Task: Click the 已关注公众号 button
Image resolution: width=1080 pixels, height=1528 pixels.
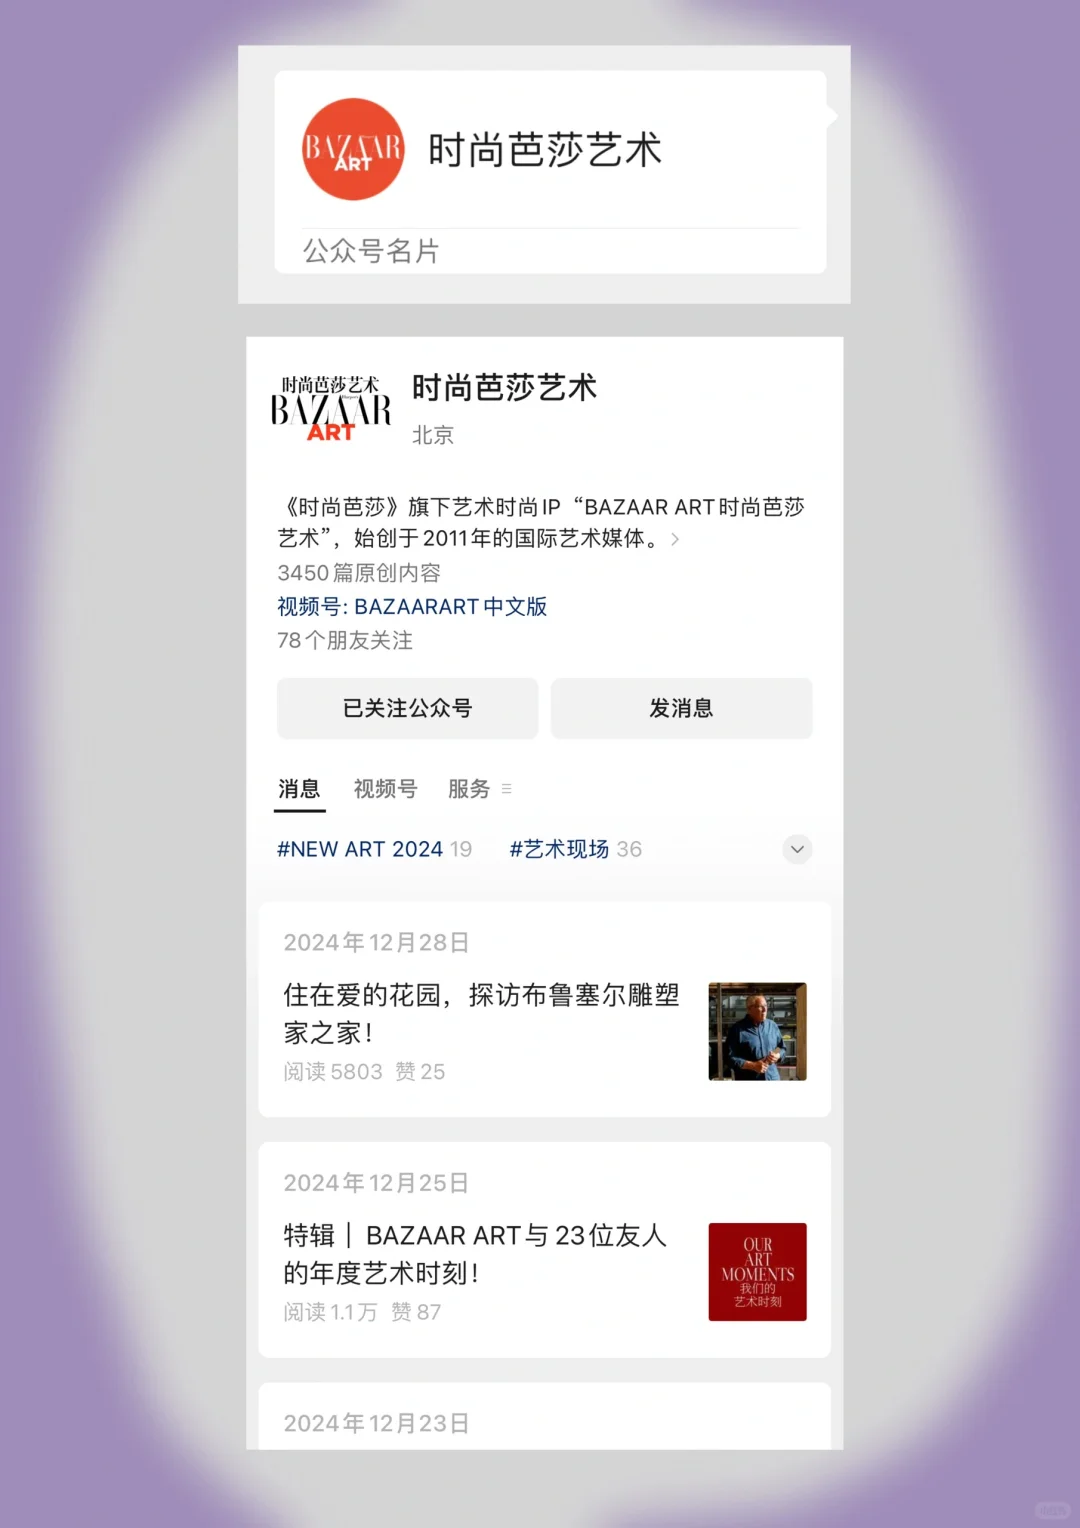Action: click(407, 708)
